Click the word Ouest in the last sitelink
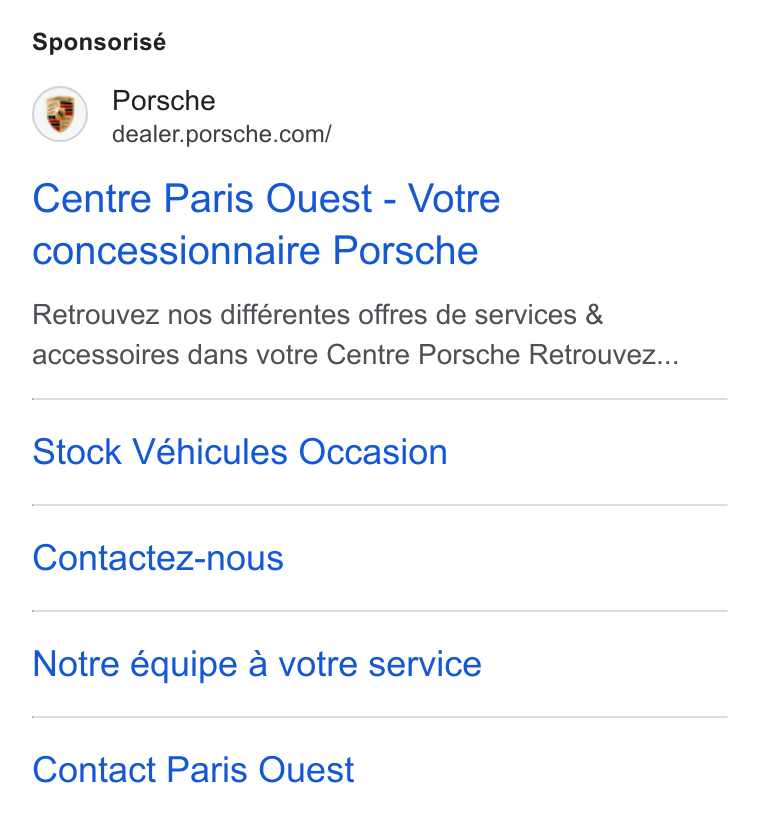This screenshot has height=822, width=760. click(x=307, y=770)
